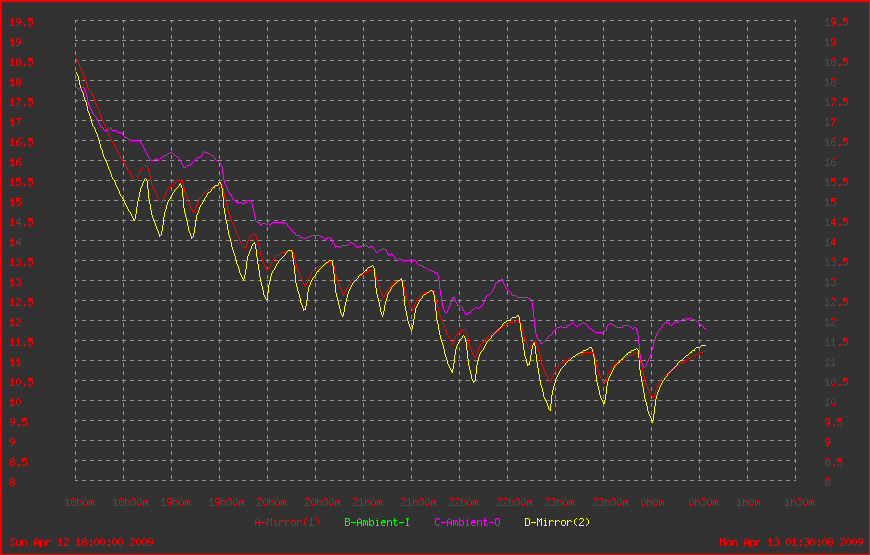Viewport: 870px width, 555px height.
Task: Click the C-Ambient-O legend label
Action: [467, 522]
